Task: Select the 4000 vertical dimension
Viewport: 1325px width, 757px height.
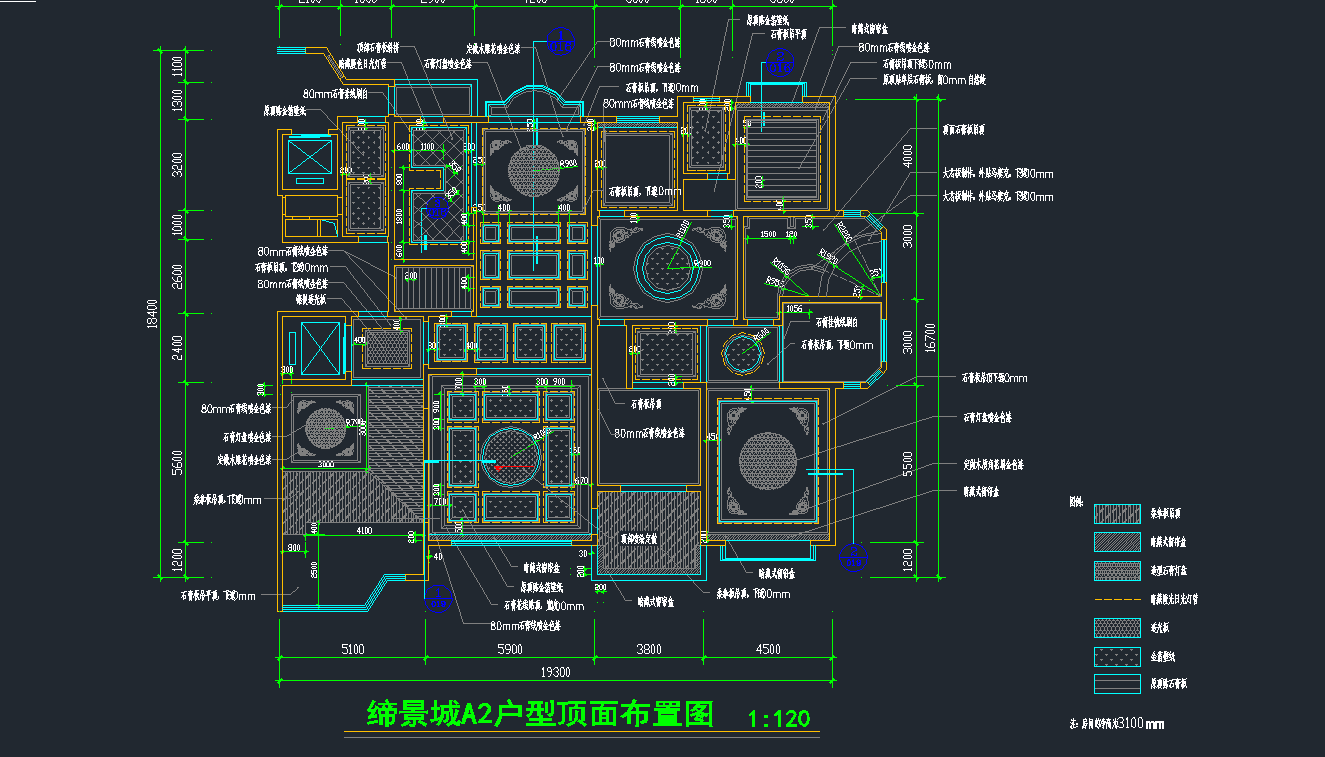Action: (908, 158)
